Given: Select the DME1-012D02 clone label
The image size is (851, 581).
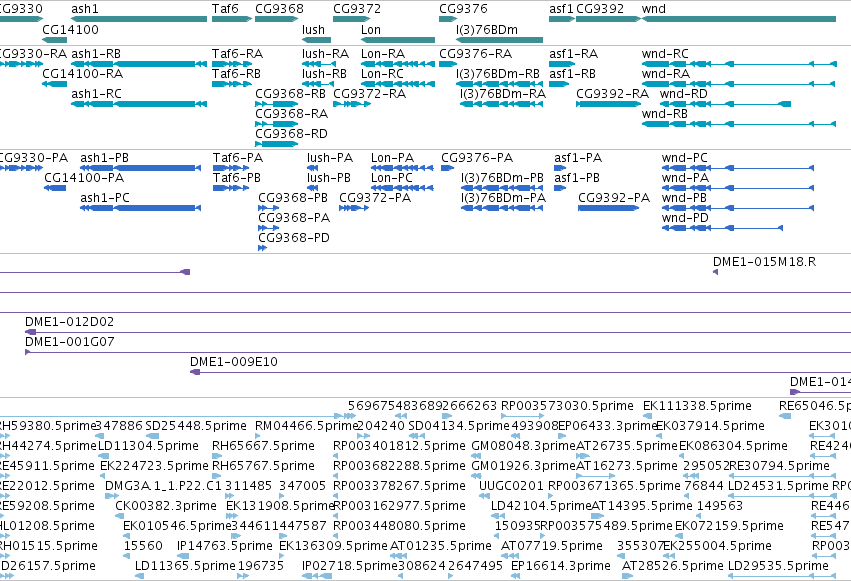Looking at the screenshot, I should click(69, 323).
